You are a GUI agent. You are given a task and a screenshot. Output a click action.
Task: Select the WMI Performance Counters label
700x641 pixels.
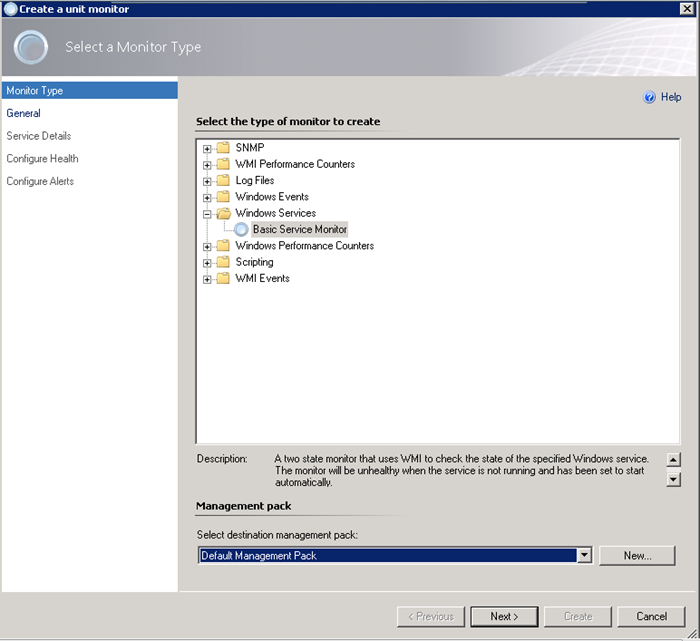(295, 164)
